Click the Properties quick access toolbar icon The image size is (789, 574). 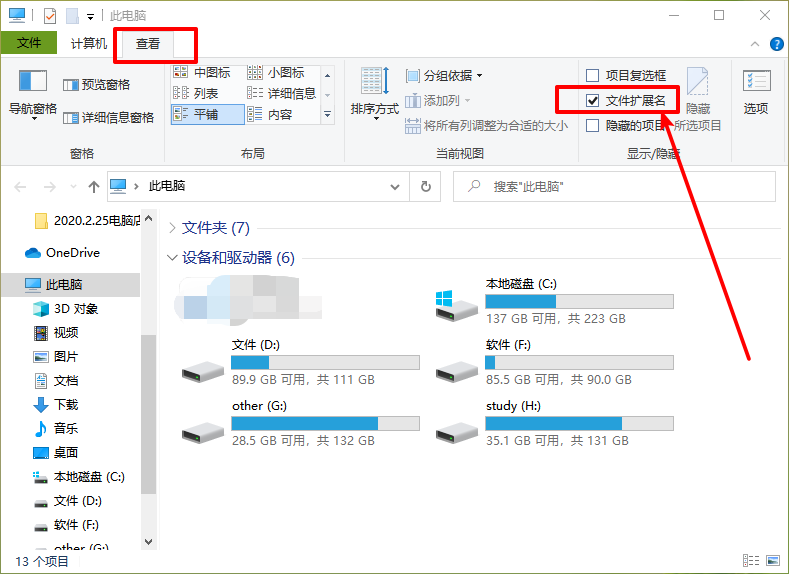pos(50,16)
